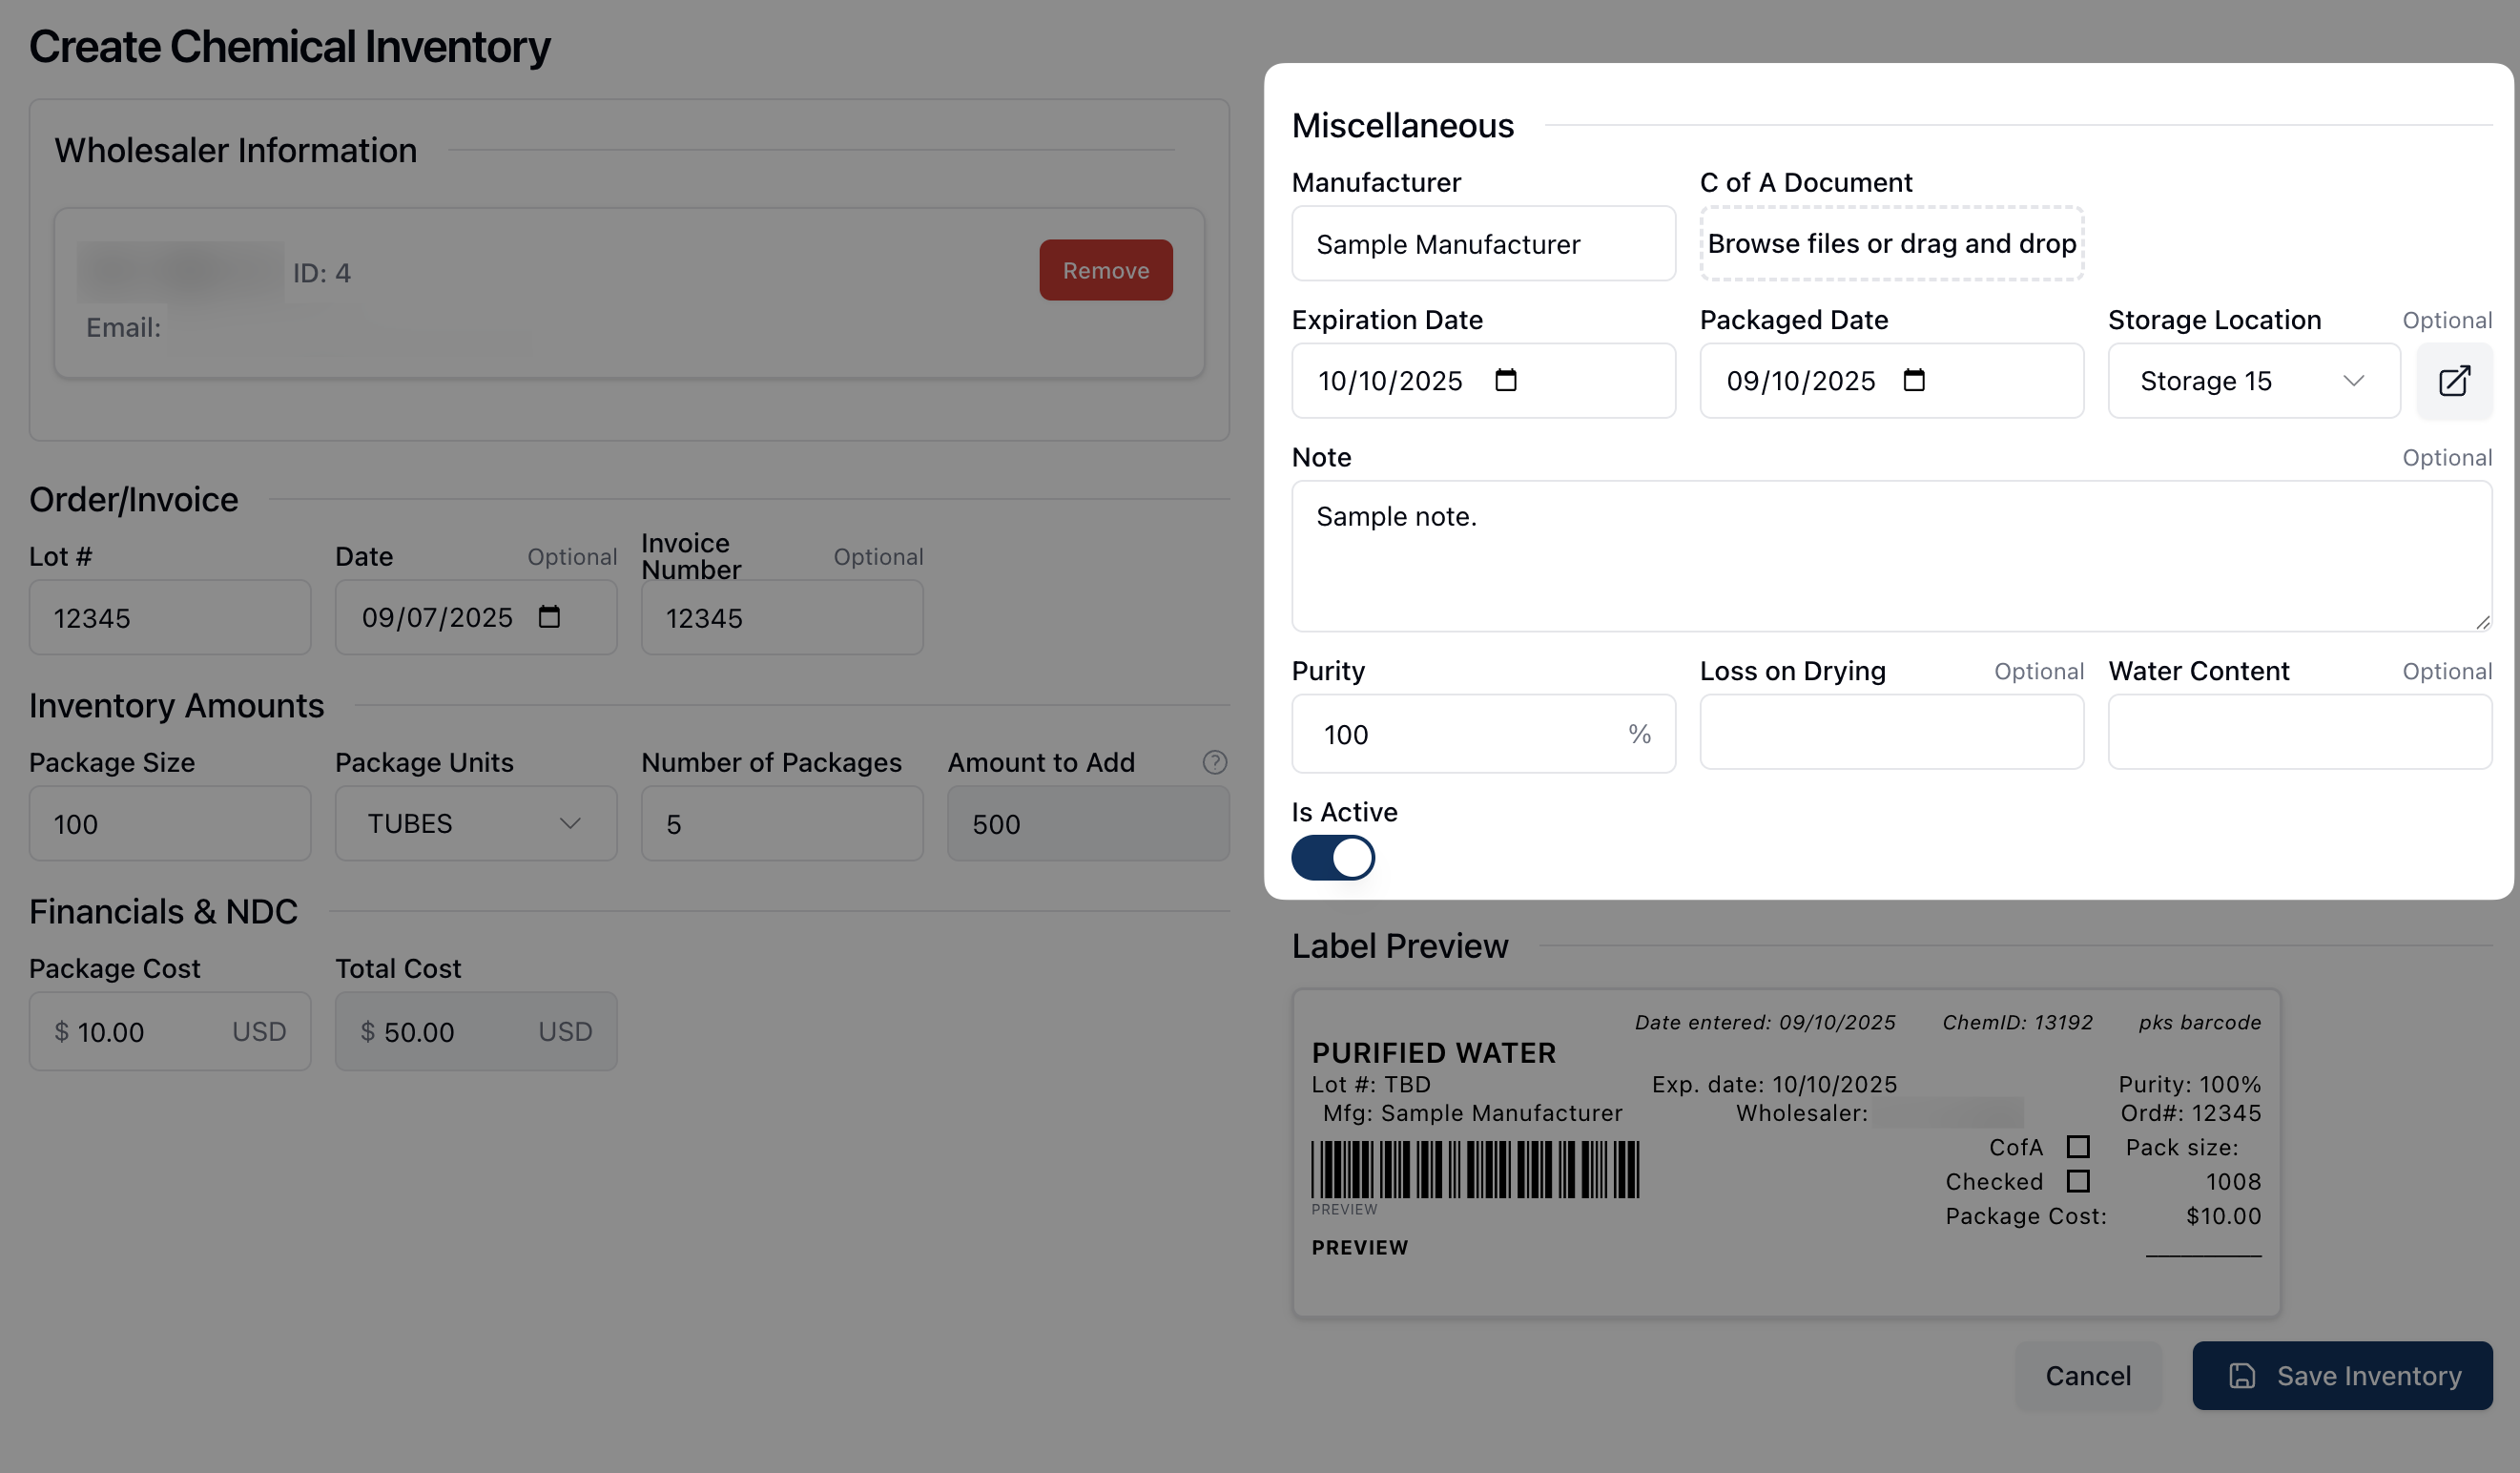
Task: Click into the Water Content field
Action: point(2299,732)
